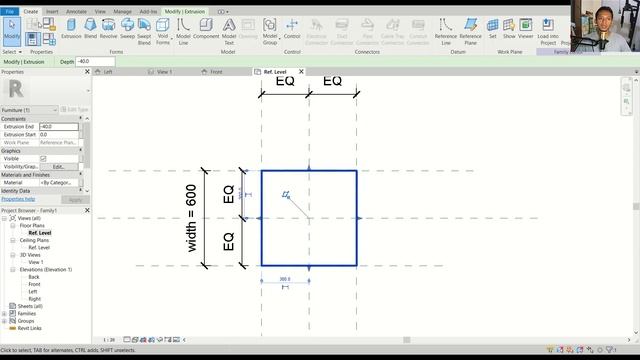Open the Select panel dropdown
Image resolution: width=640 pixels, height=360 pixels.
(x=12, y=52)
